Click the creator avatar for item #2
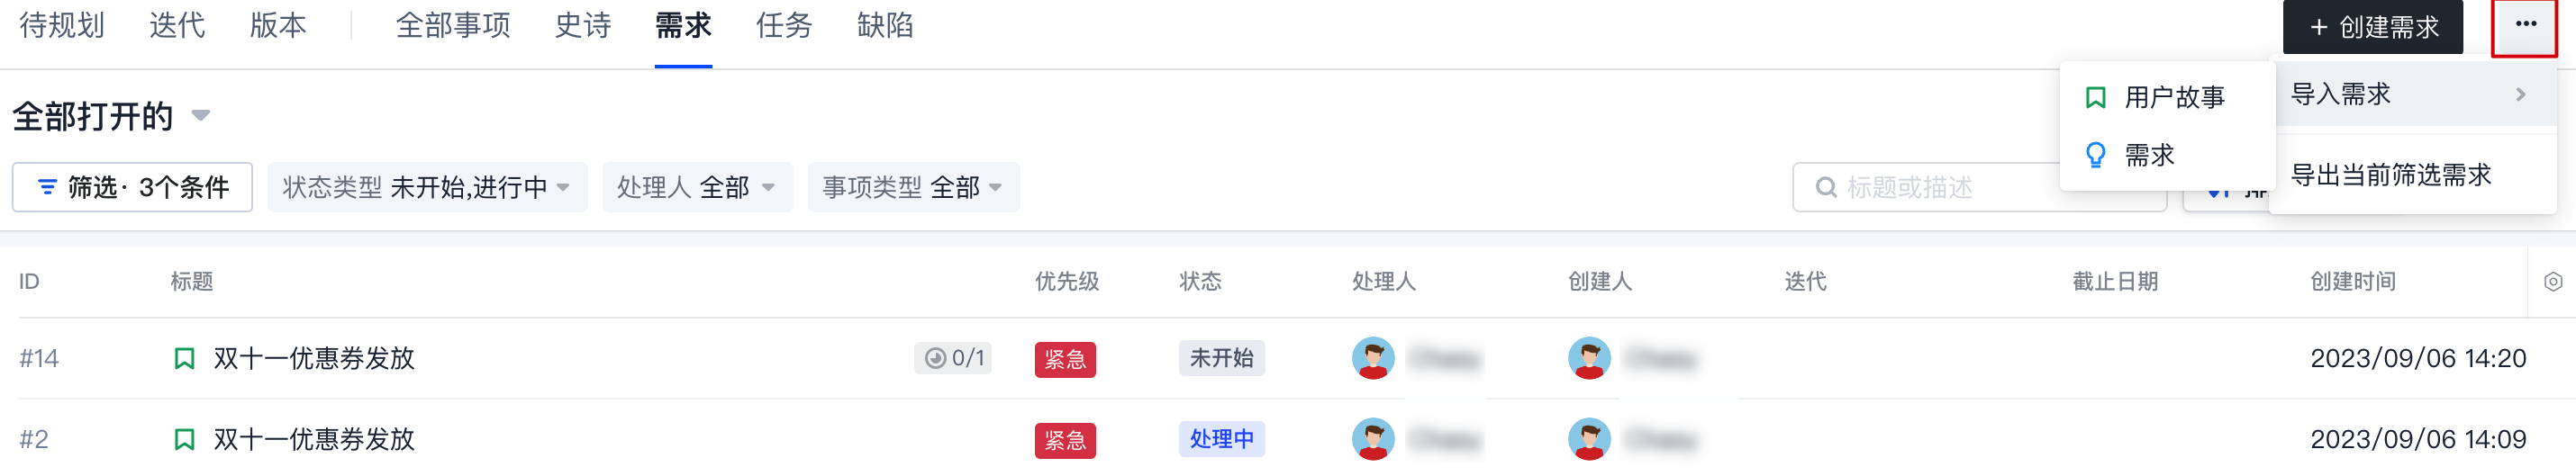This screenshot has height=476, width=2576. pos(1589,439)
